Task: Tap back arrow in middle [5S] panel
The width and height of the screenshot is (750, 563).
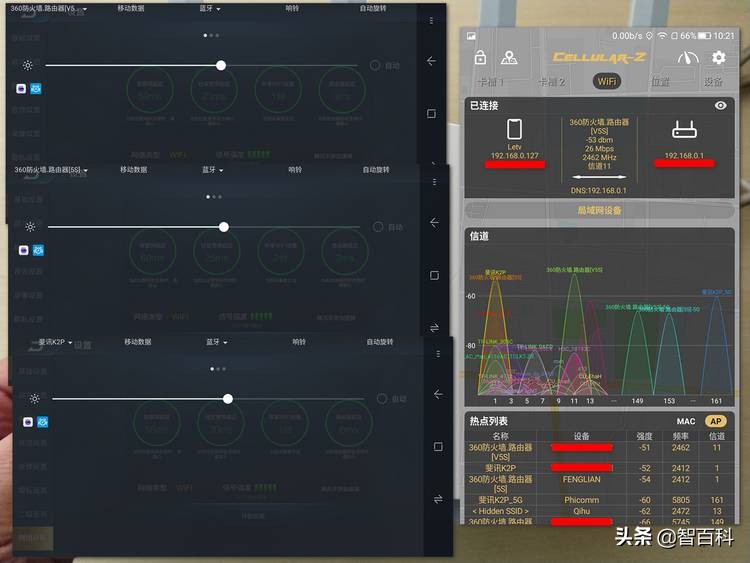Action: (x=434, y=222)
